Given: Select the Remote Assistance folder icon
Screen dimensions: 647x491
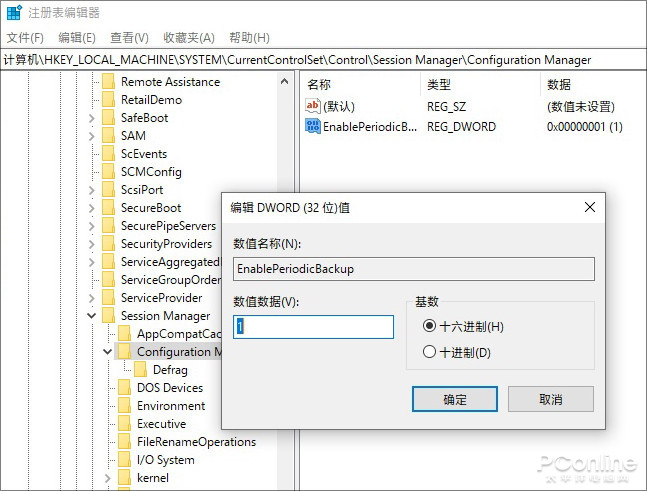Looking at the screenshot, I should point(109,82).
